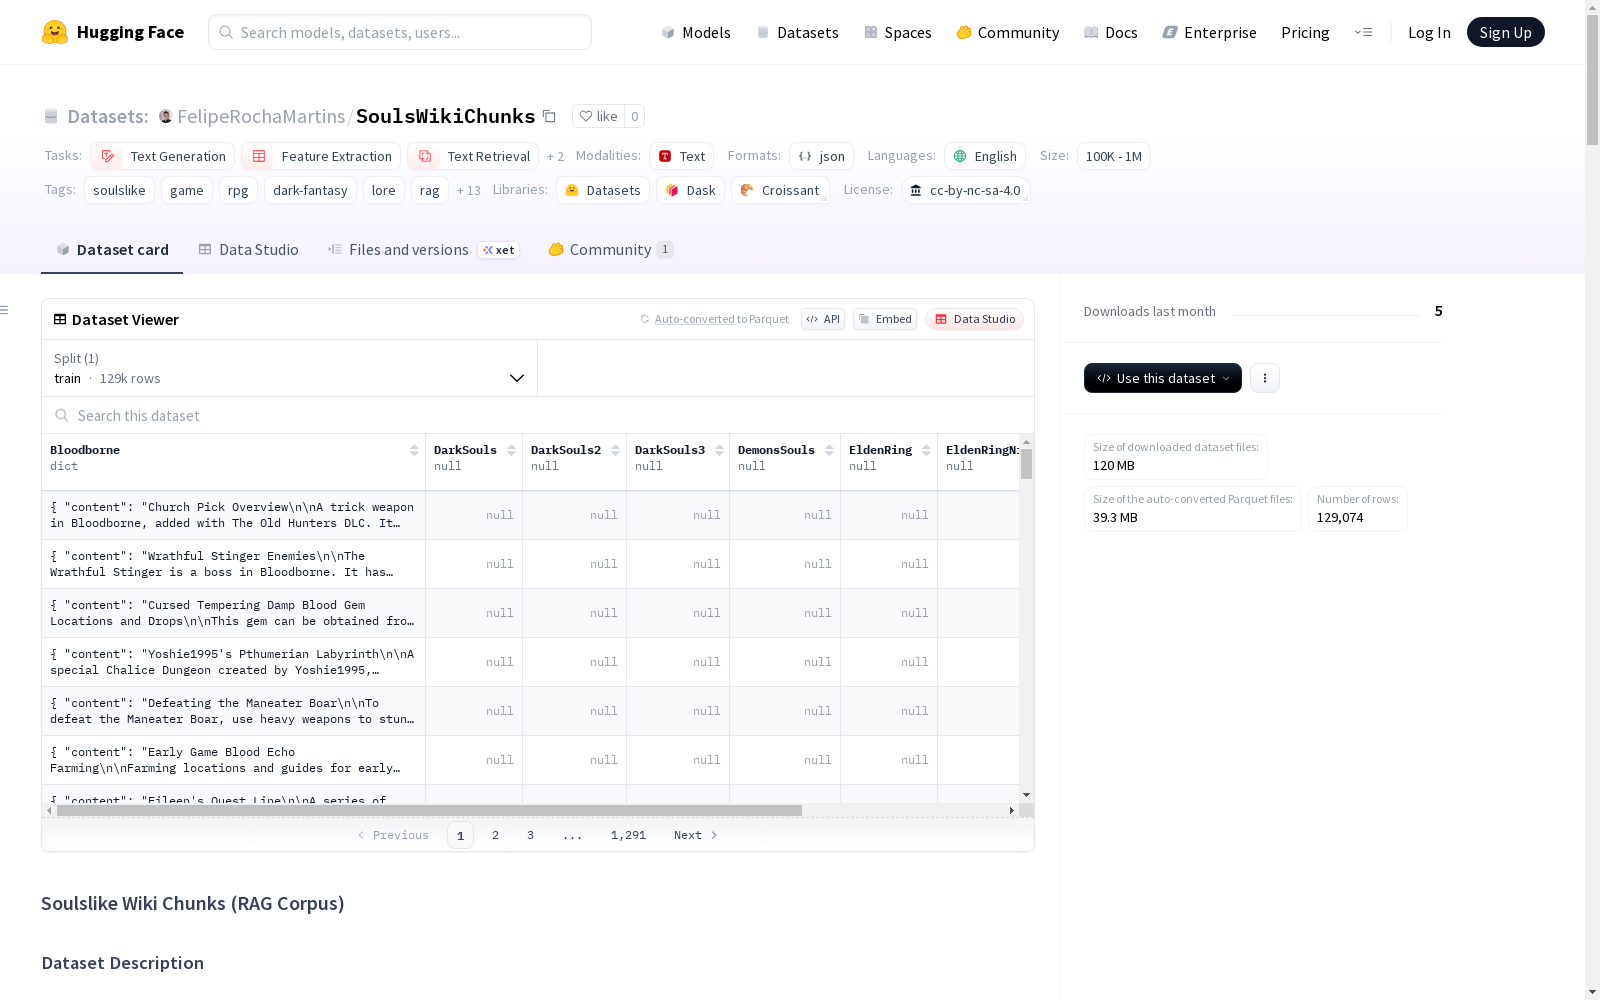
Task: Copy dataset name with the copy icon
Action: [549, 116]
